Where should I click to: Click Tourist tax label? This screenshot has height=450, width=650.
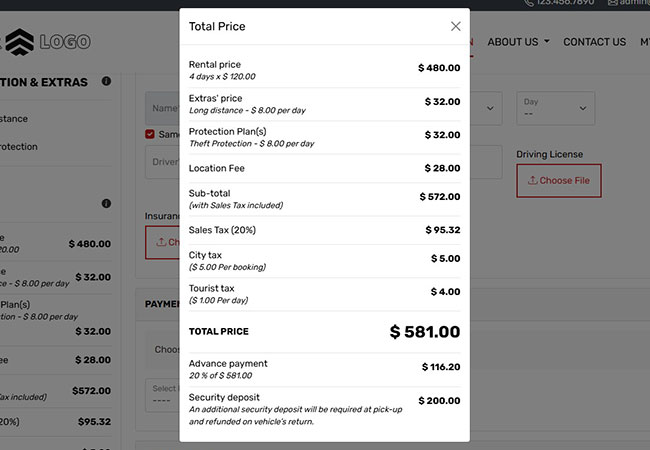point(211,288)
